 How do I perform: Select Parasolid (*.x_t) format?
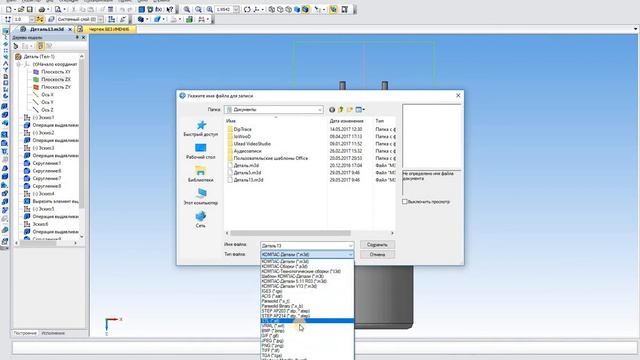coord(307,301)
